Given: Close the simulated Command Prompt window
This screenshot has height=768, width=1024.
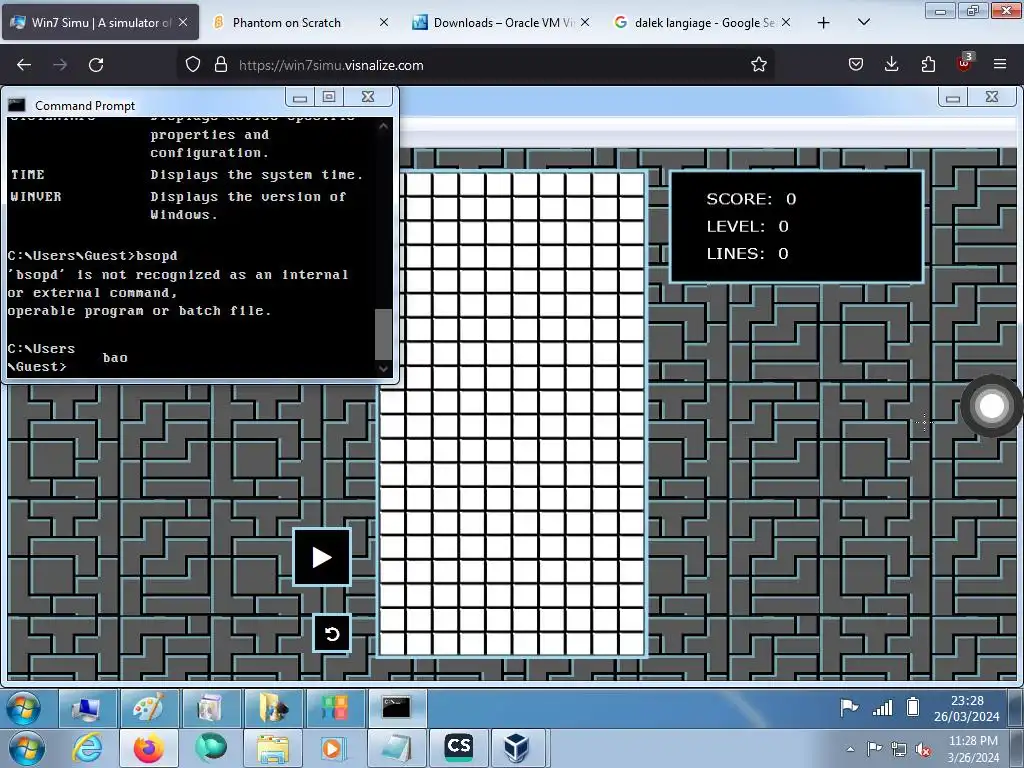Looking at the screenshot, I should point(368,97).
